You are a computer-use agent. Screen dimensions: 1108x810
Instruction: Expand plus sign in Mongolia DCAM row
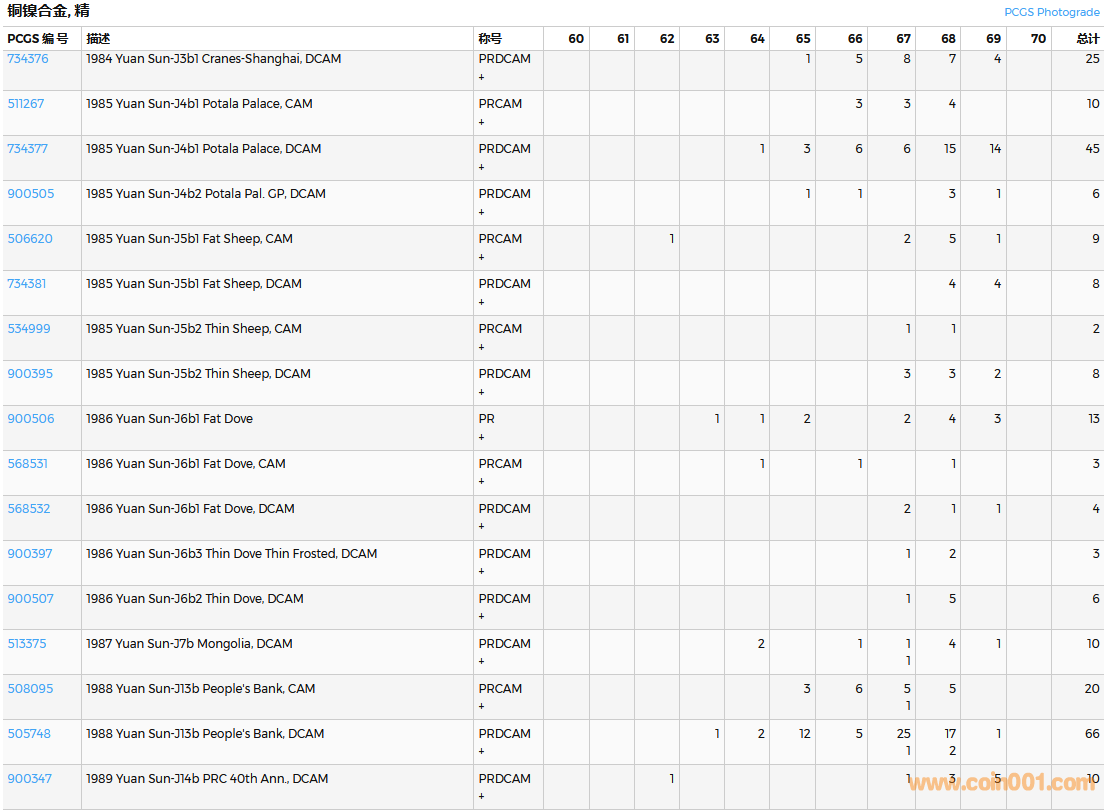[481, 662]
